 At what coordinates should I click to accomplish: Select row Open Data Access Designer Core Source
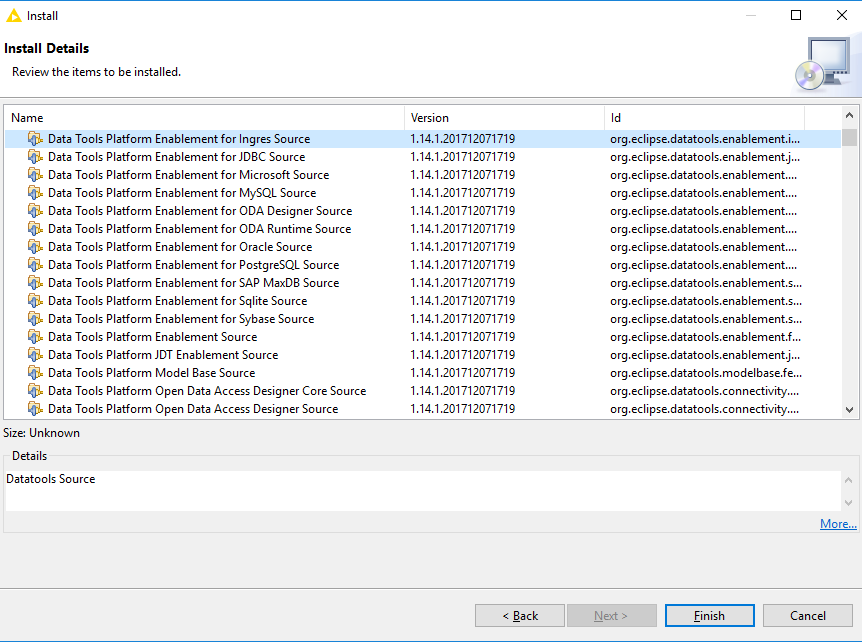(x=423, y=391)
